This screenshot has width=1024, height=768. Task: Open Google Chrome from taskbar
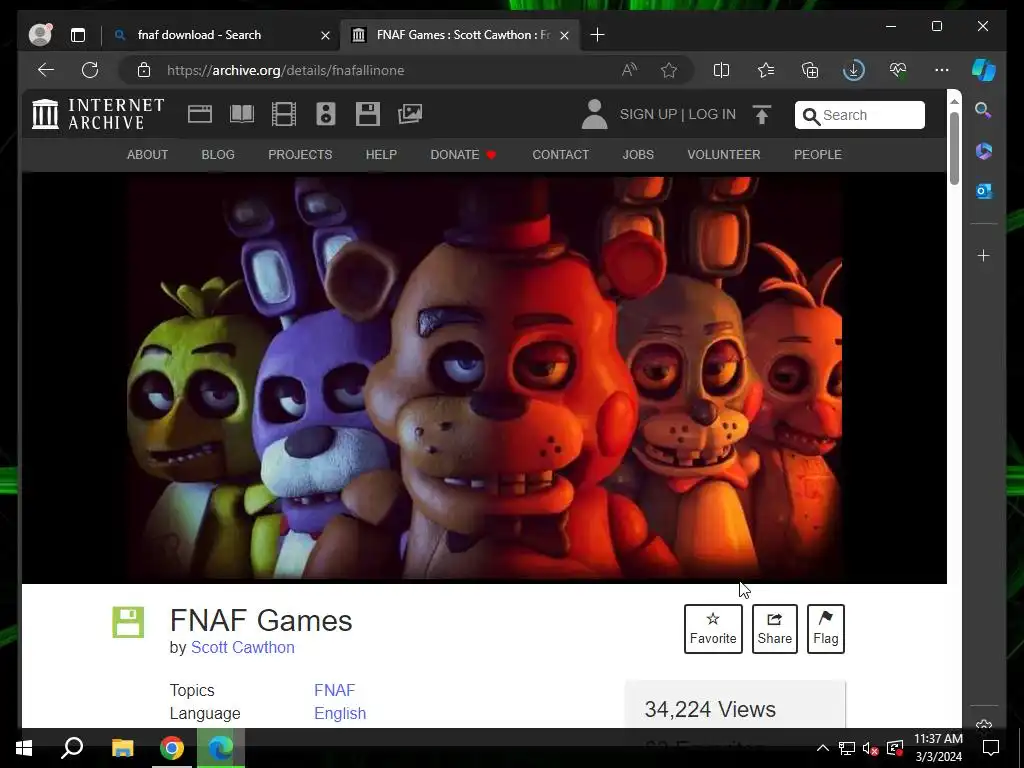point(172,748)
